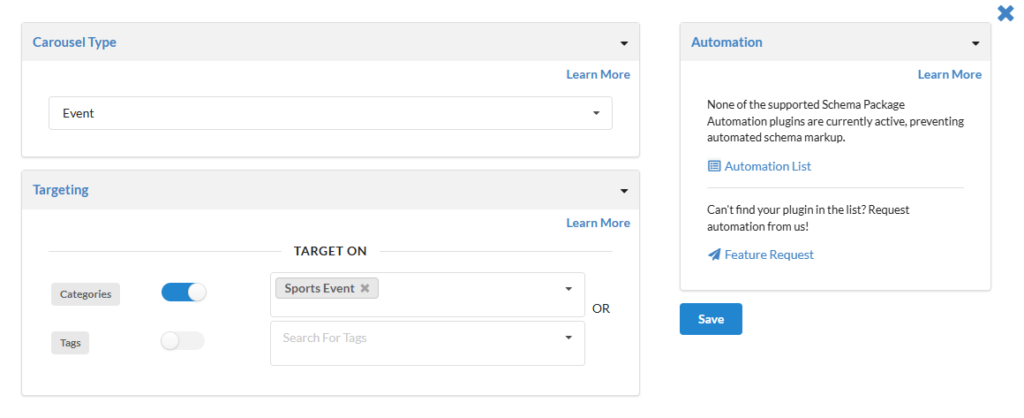Click the paper plane Feature Request icon
This screenshot has height=418, width=1024.
[714, 255]
